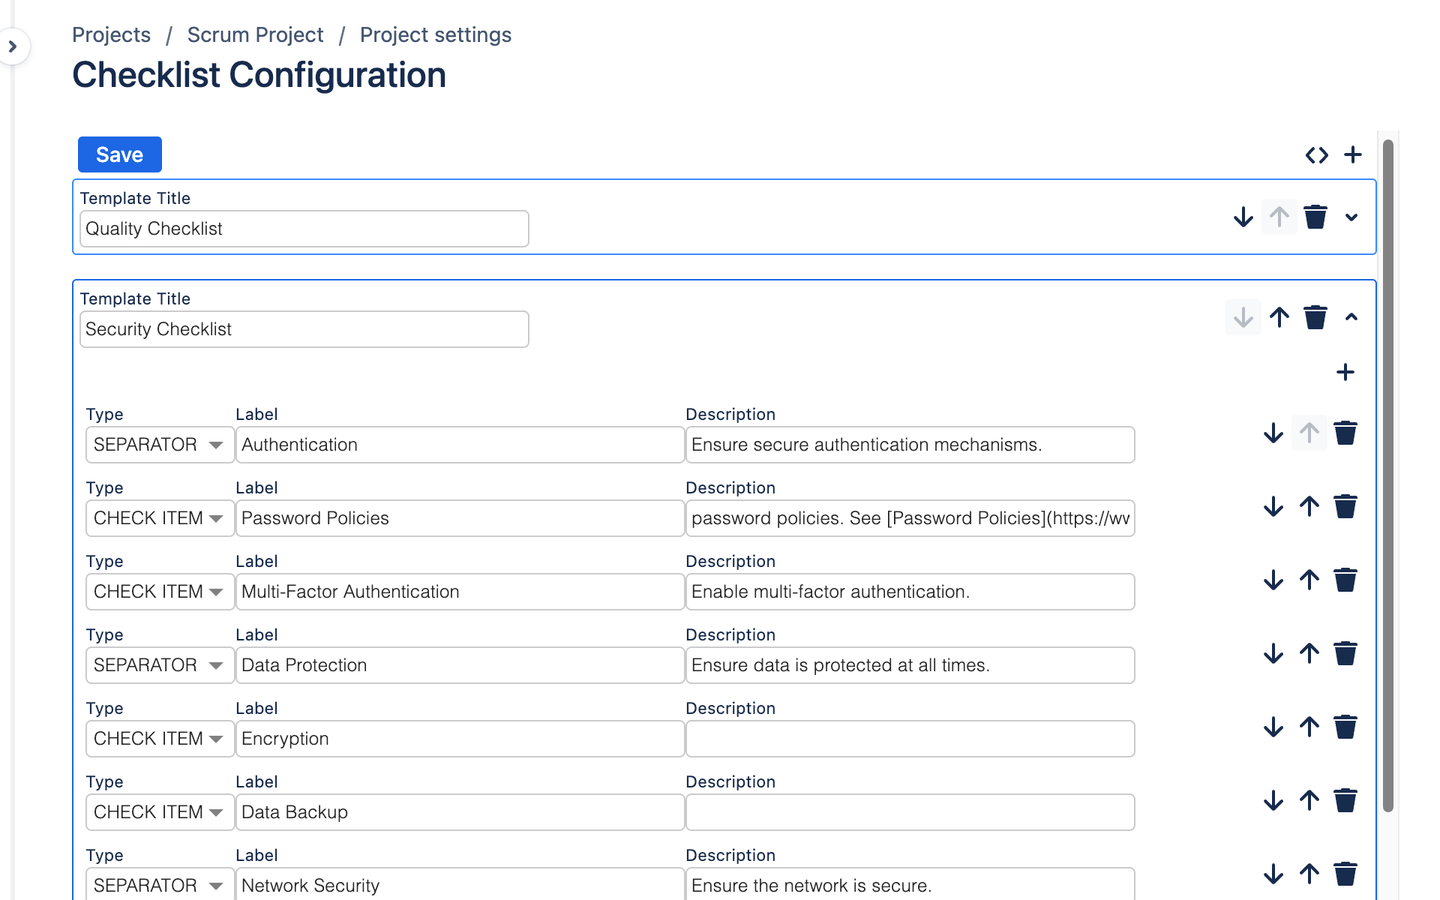
Task: Expand the Quality Checklist template
Action: tap(1351, 217)
